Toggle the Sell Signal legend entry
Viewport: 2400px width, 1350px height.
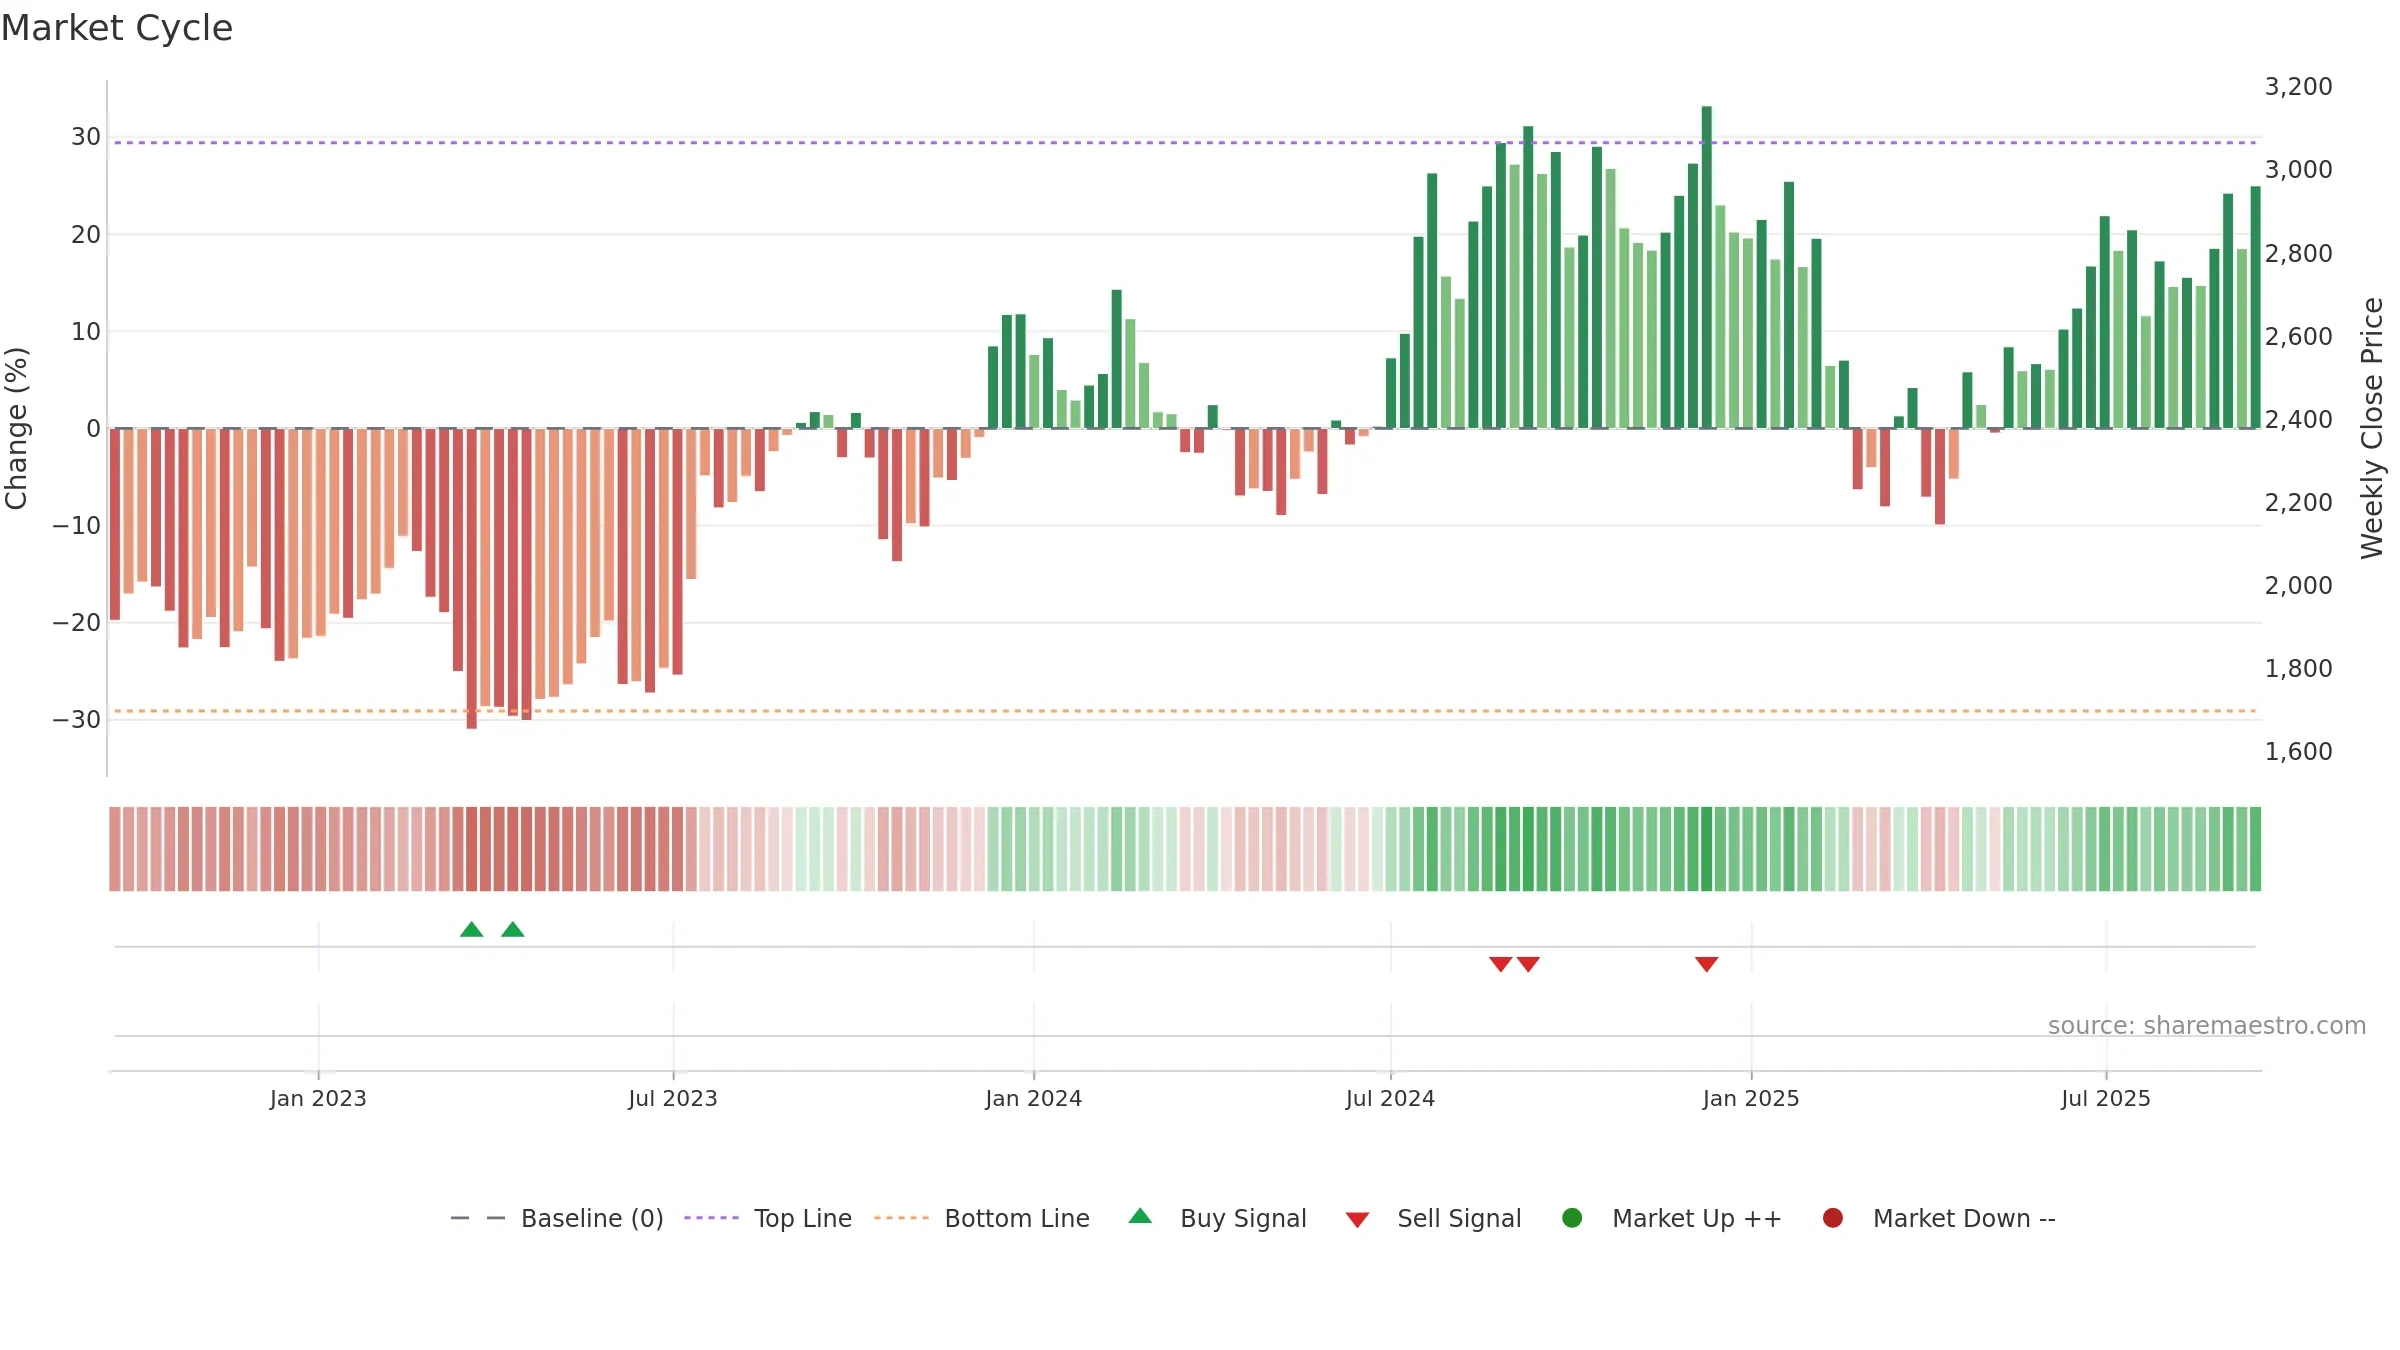1433,1218
